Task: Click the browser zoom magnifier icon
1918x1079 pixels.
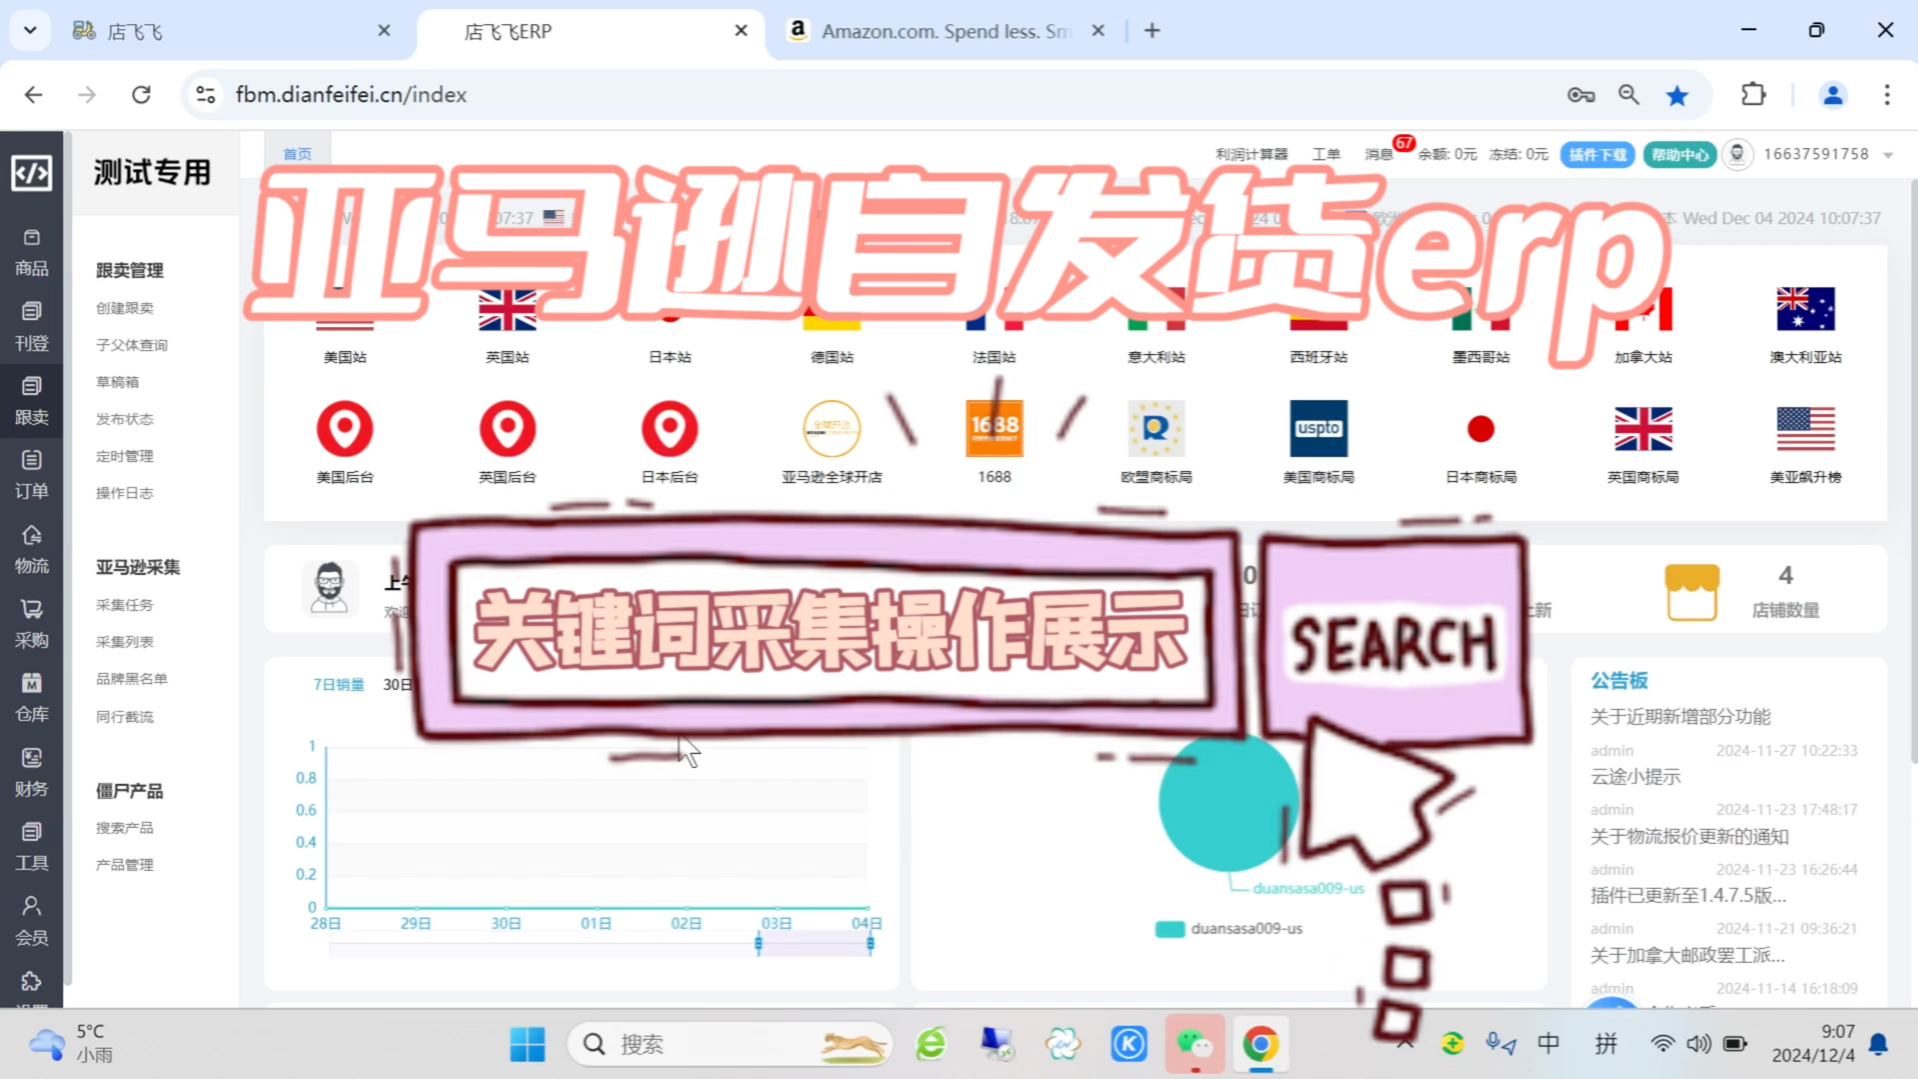Action: pos(1628,95)
